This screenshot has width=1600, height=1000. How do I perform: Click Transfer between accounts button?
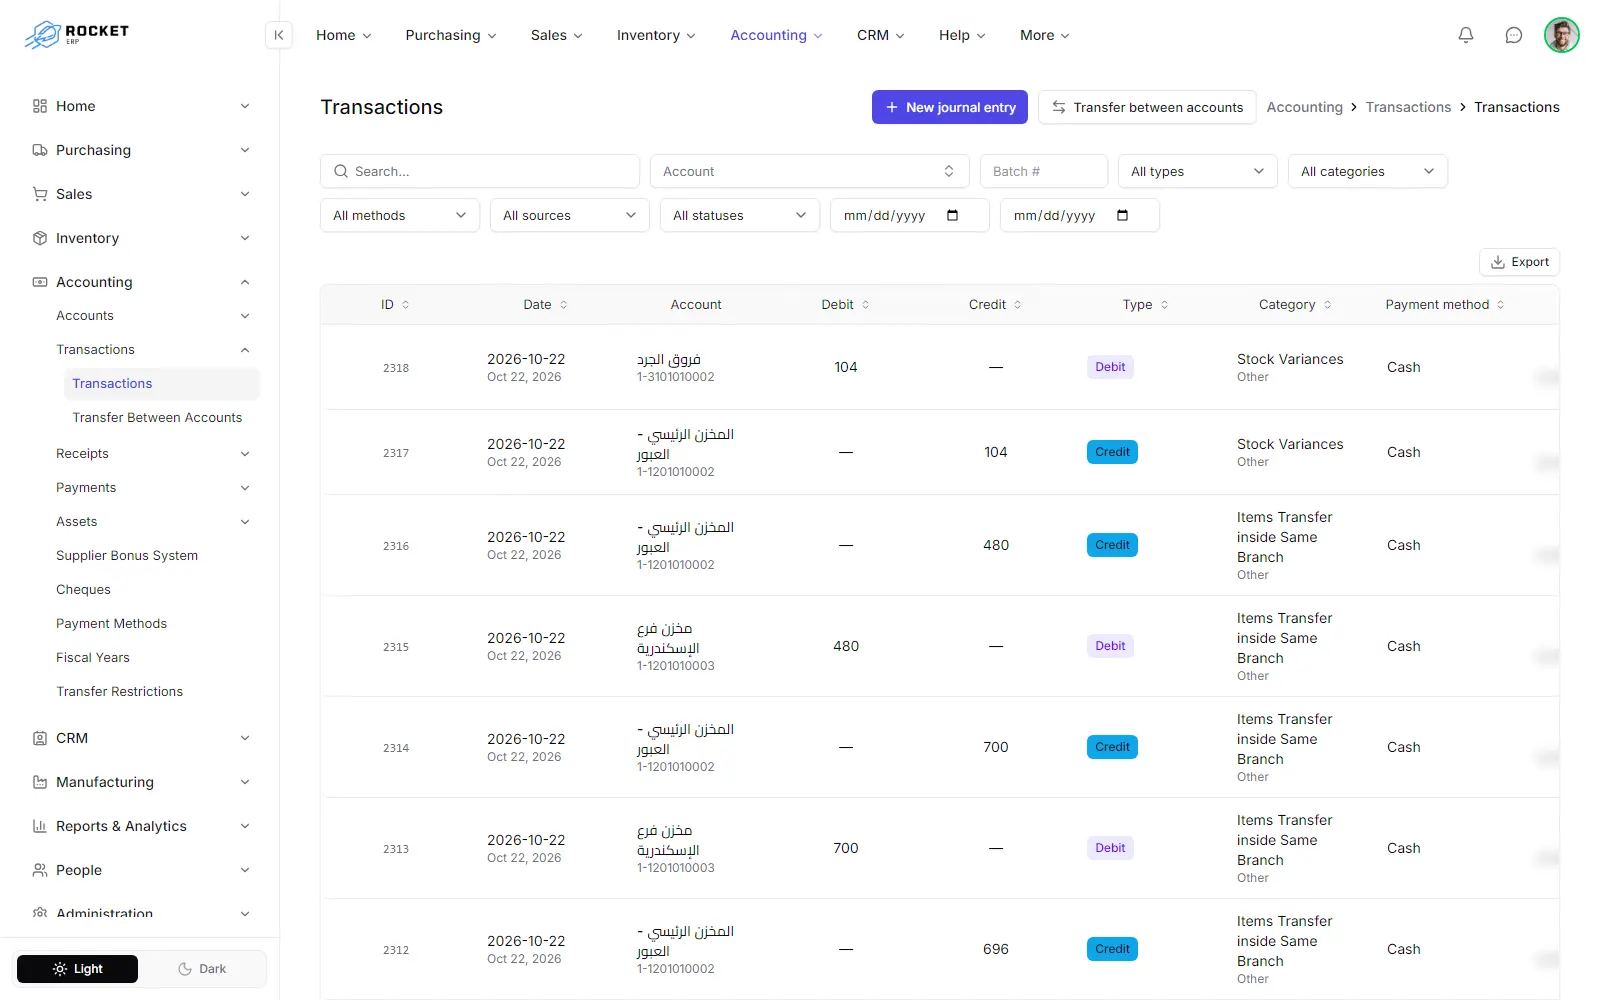(x=1147, y=107)
